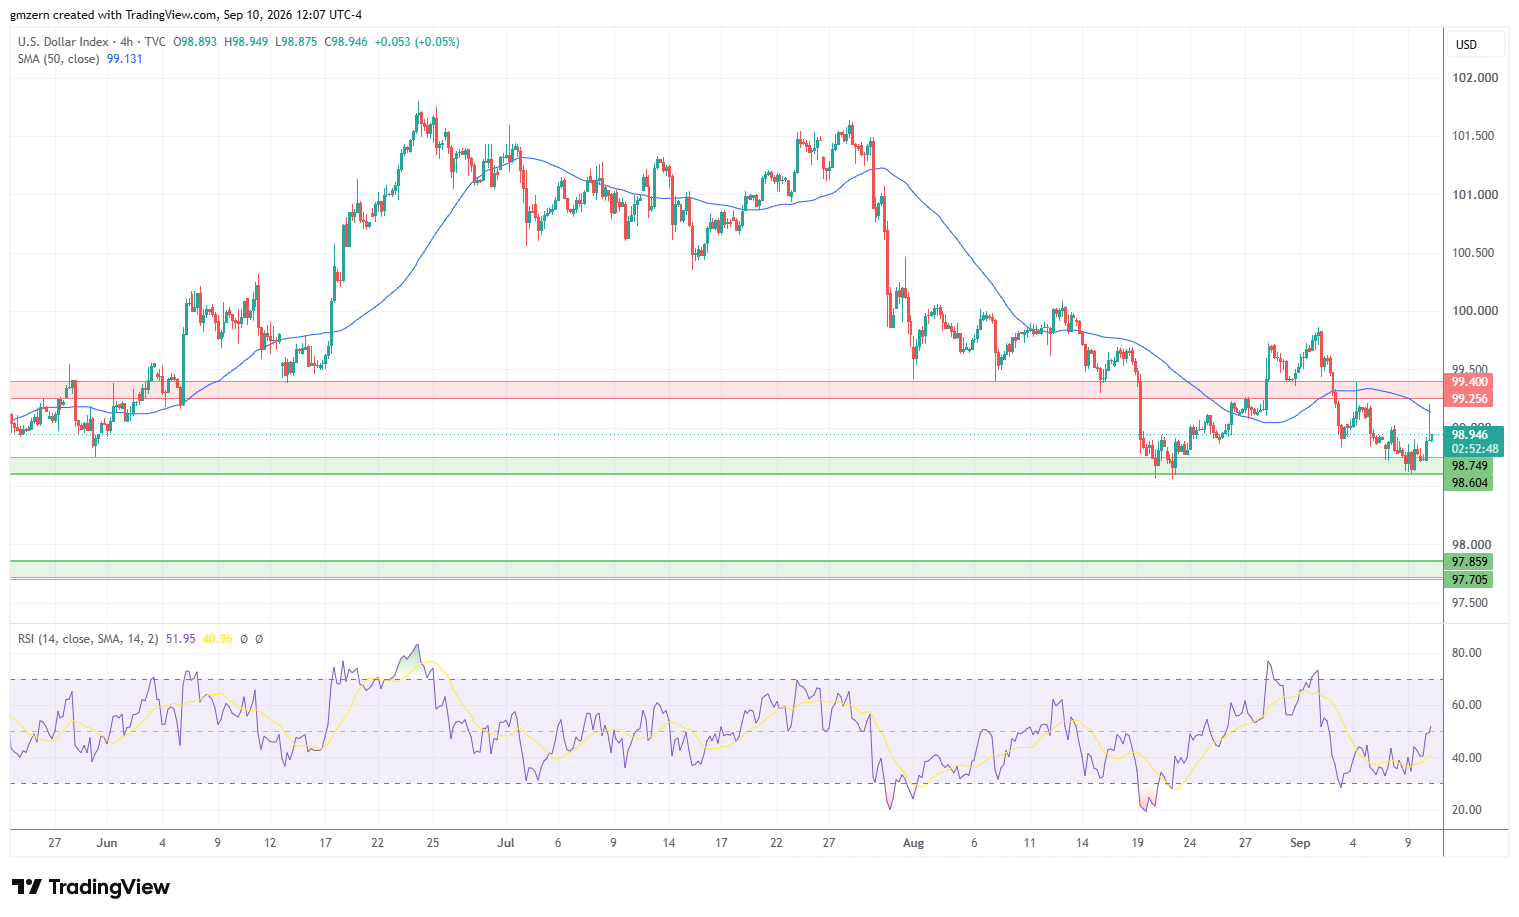Click the green support label 97.705
Image resolution: width=1519 pixels, height=917 pixels.
click(x=1470, y=580)
